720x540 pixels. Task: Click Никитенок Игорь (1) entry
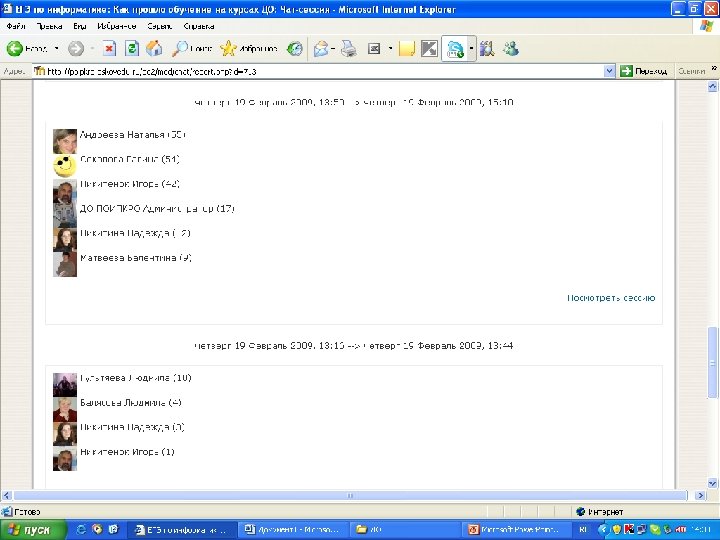(x=127, y=452)
